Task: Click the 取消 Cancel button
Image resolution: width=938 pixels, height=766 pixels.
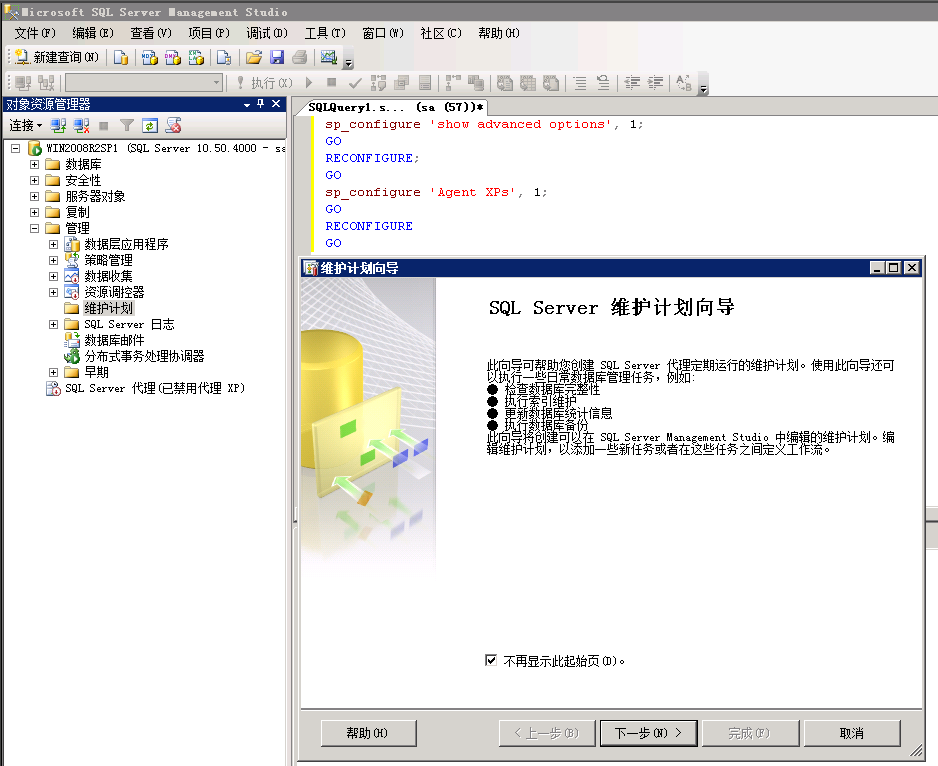Action: point(852,733)
